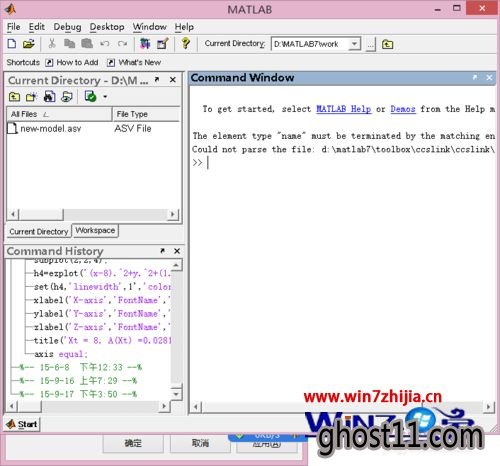Viewport: 500px width, 466px height.
Task: Click Command History vertical scrollbar up arrow
Action: [176, 265]
